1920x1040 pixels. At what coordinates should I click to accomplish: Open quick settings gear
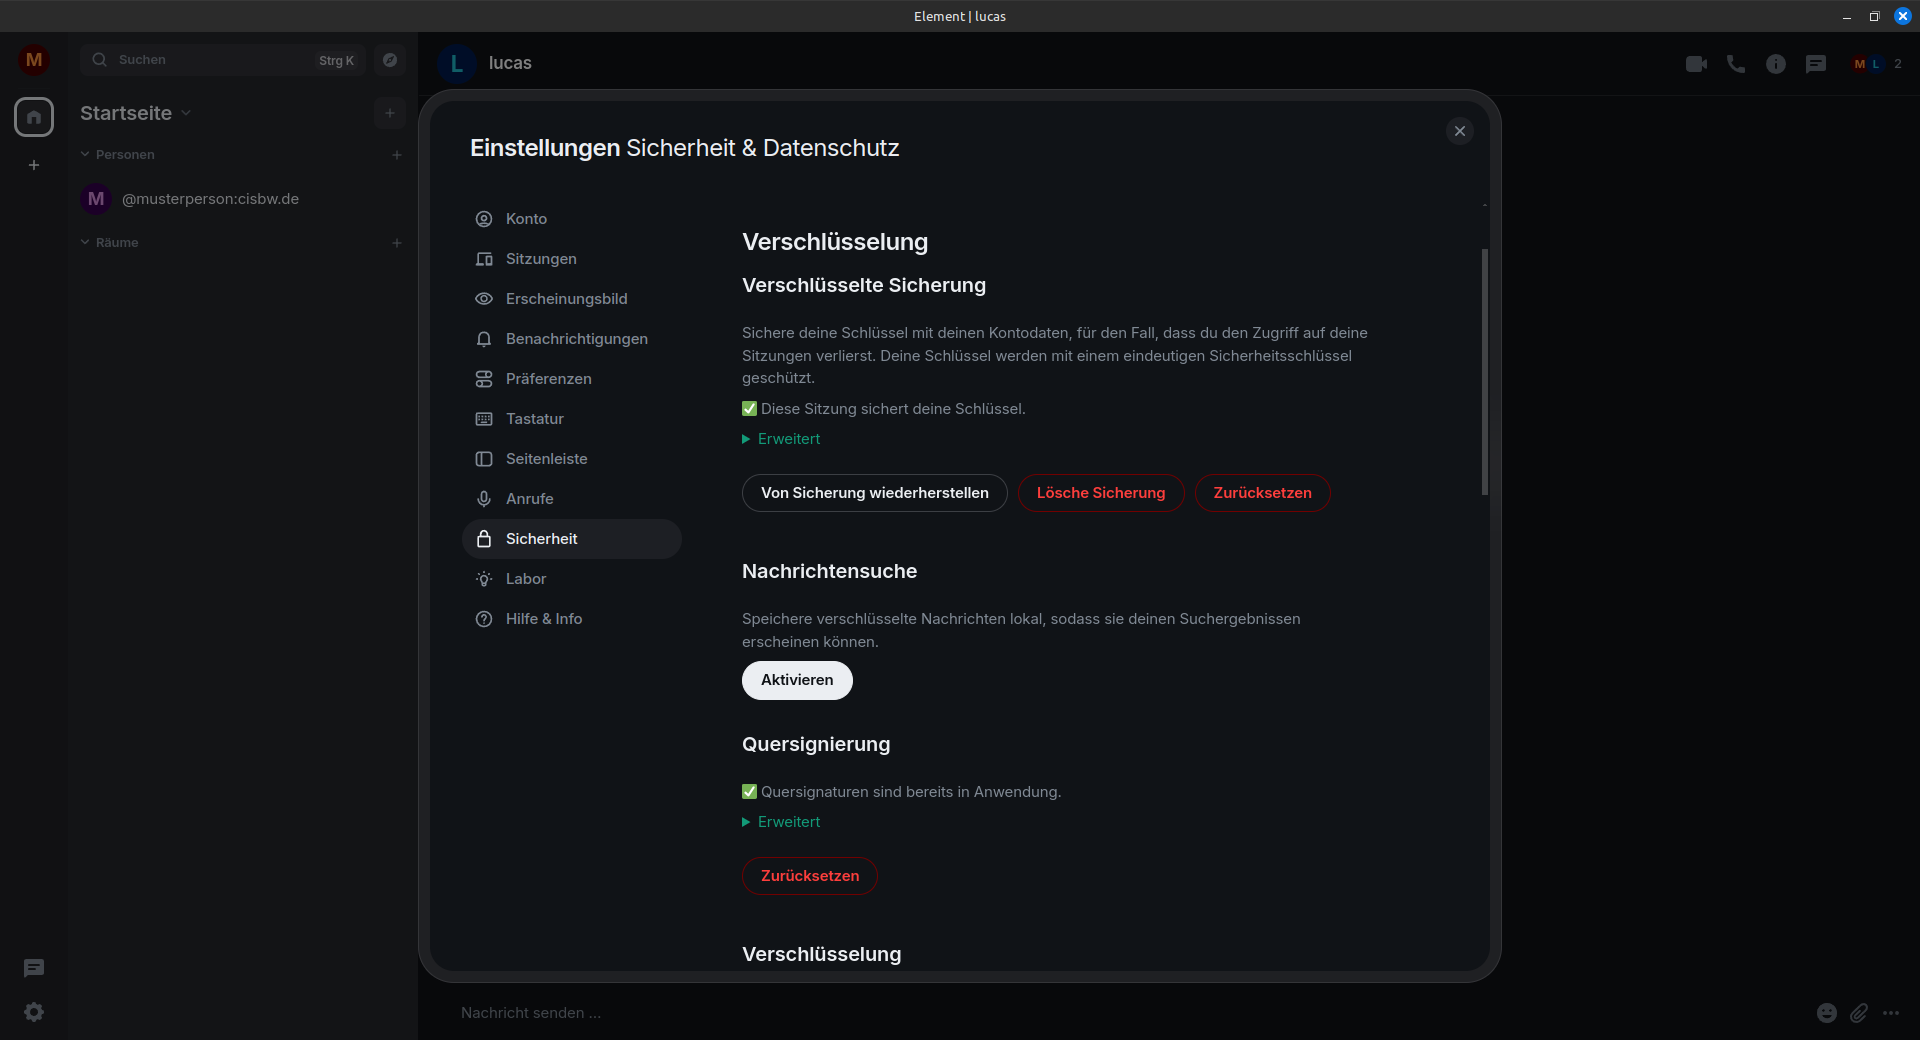[x=34, y=1012]
